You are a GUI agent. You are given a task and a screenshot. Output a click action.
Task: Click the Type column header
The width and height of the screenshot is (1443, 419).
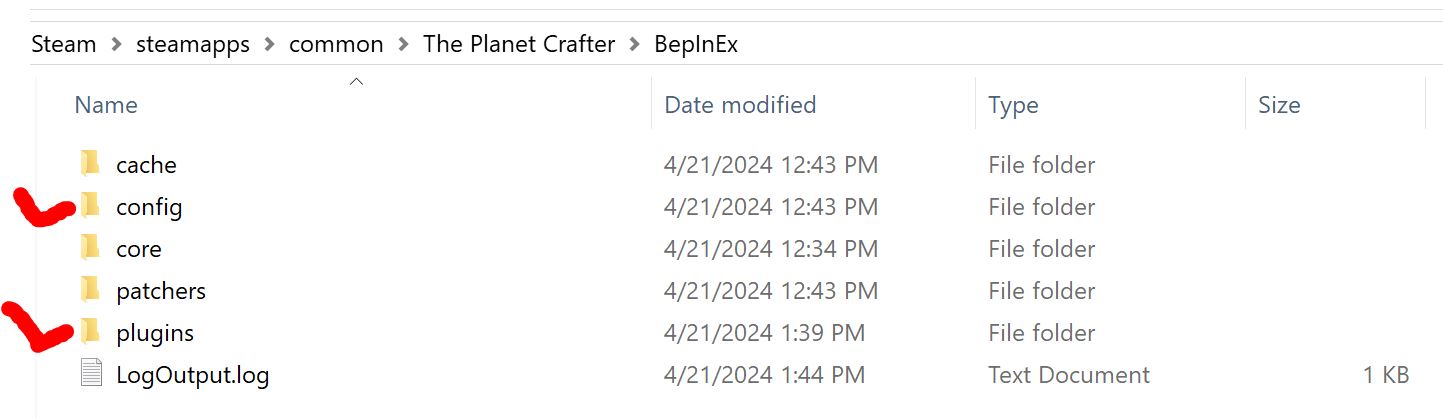click(x=1013, y=105)
